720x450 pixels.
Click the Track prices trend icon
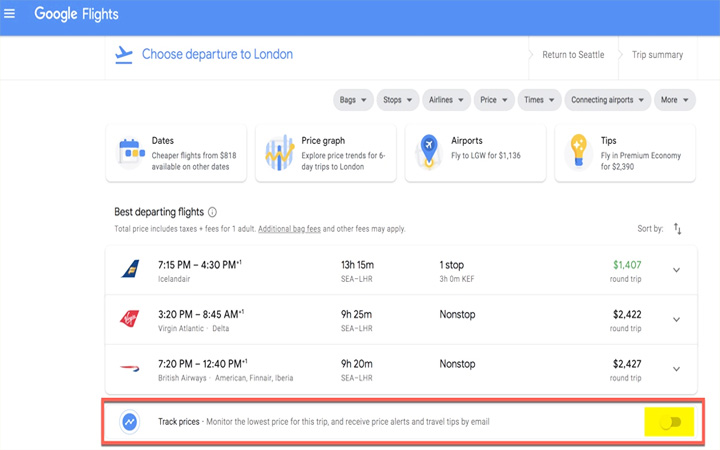click(x=130, y=422)
